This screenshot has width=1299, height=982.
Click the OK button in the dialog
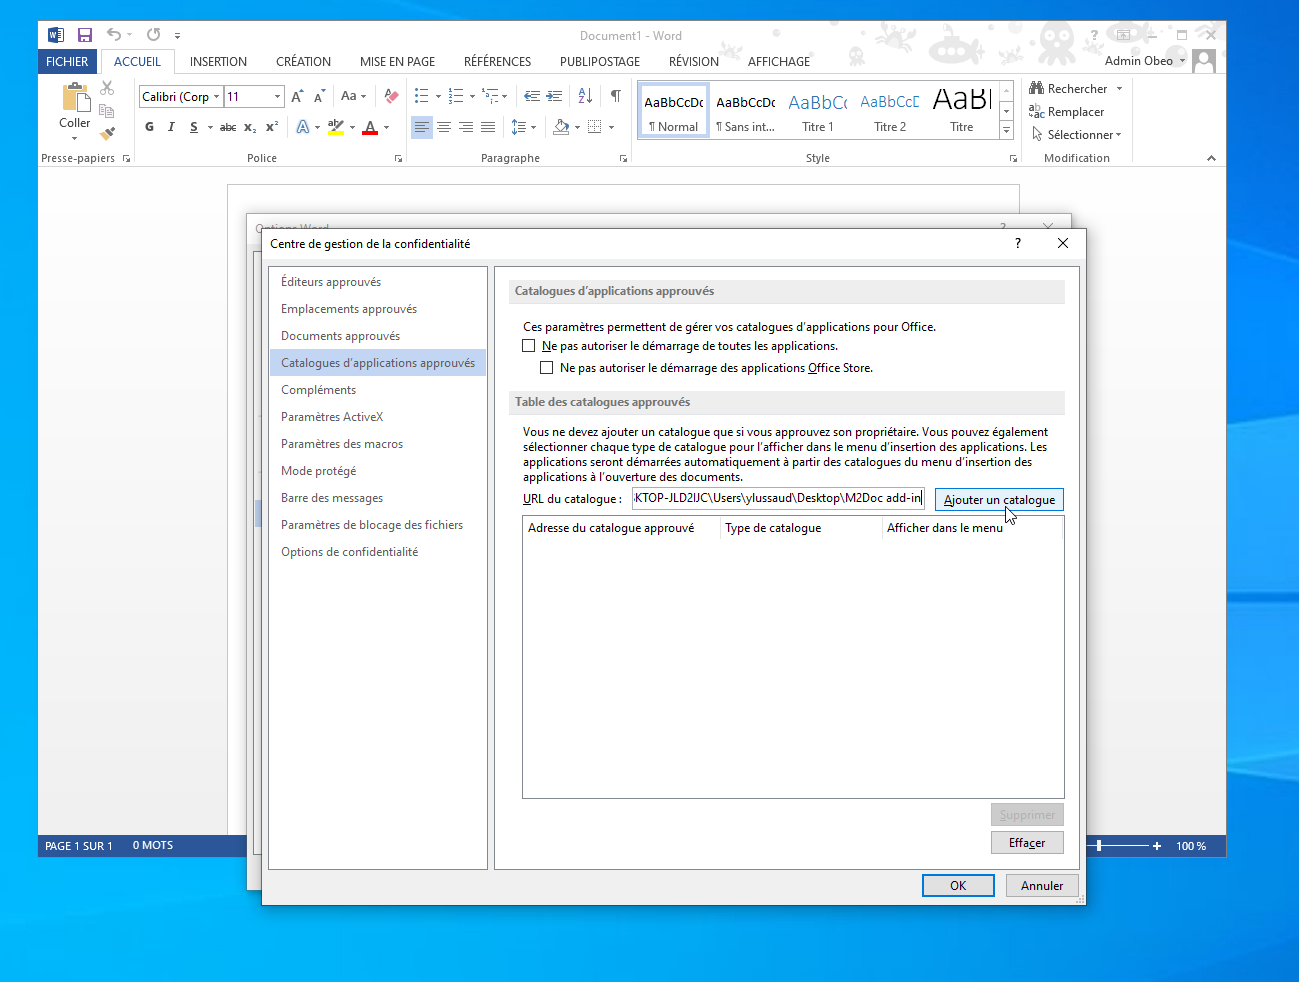point(958,886)
